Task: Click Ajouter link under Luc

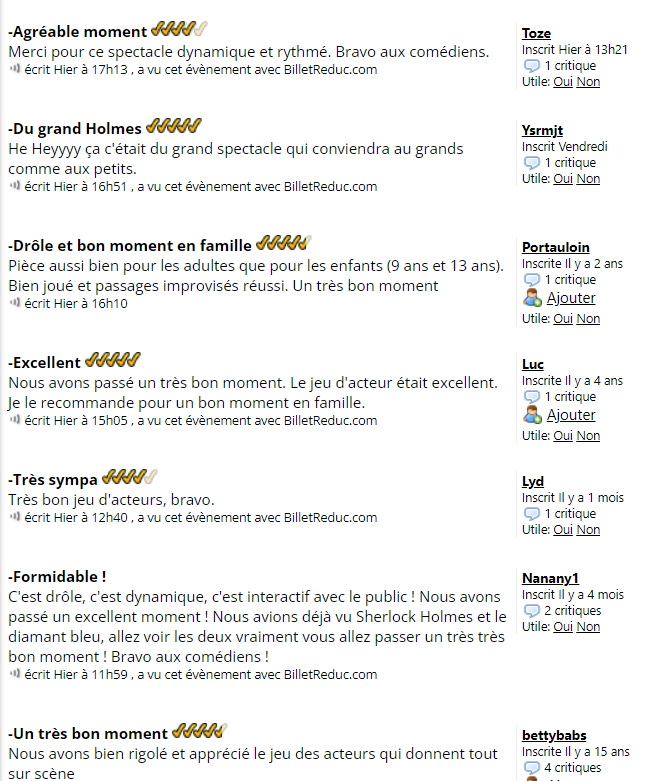Action: tap(571, 415)
